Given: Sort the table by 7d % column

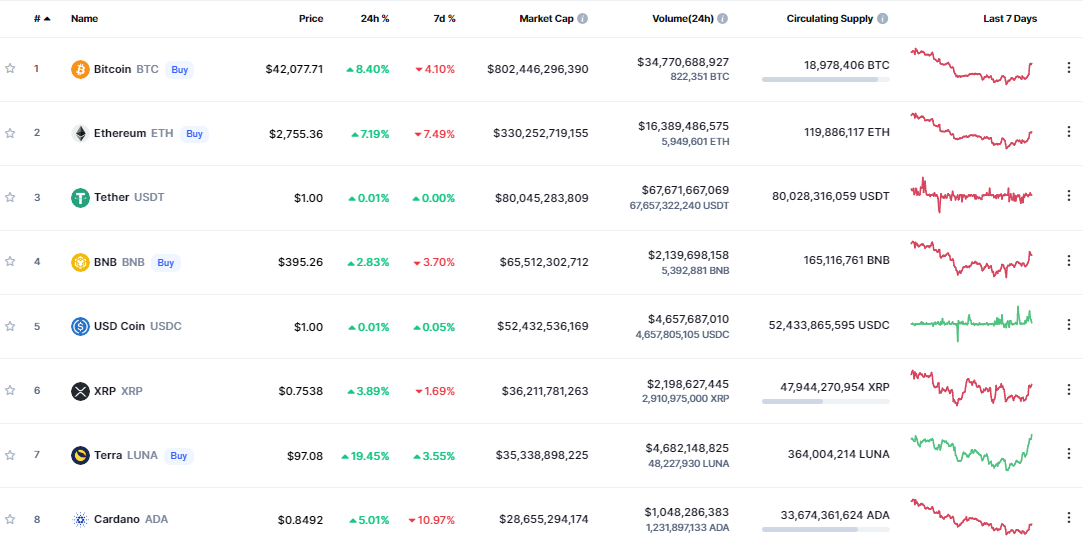Looking at the screenshot, I should click(x=443, y=19).
